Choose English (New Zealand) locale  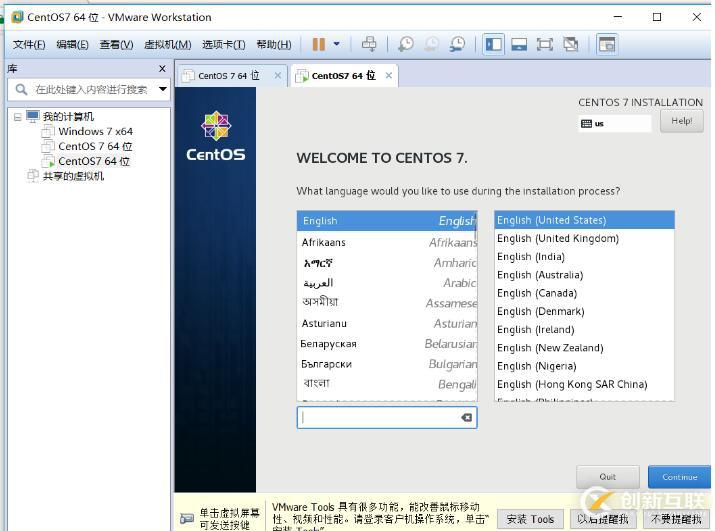[x=584, y=348]
